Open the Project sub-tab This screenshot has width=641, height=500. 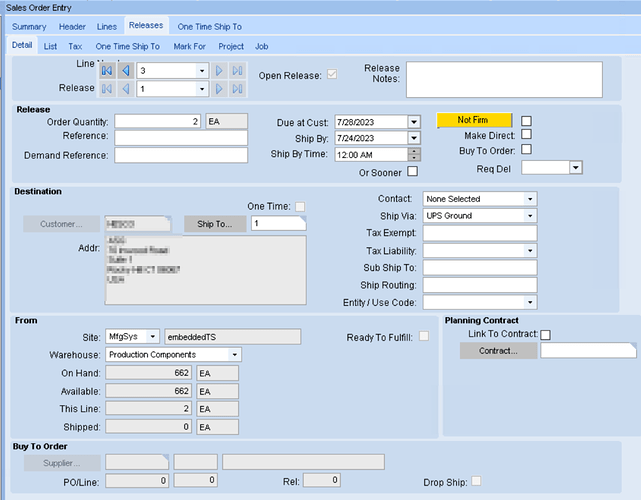pos(231,47)
